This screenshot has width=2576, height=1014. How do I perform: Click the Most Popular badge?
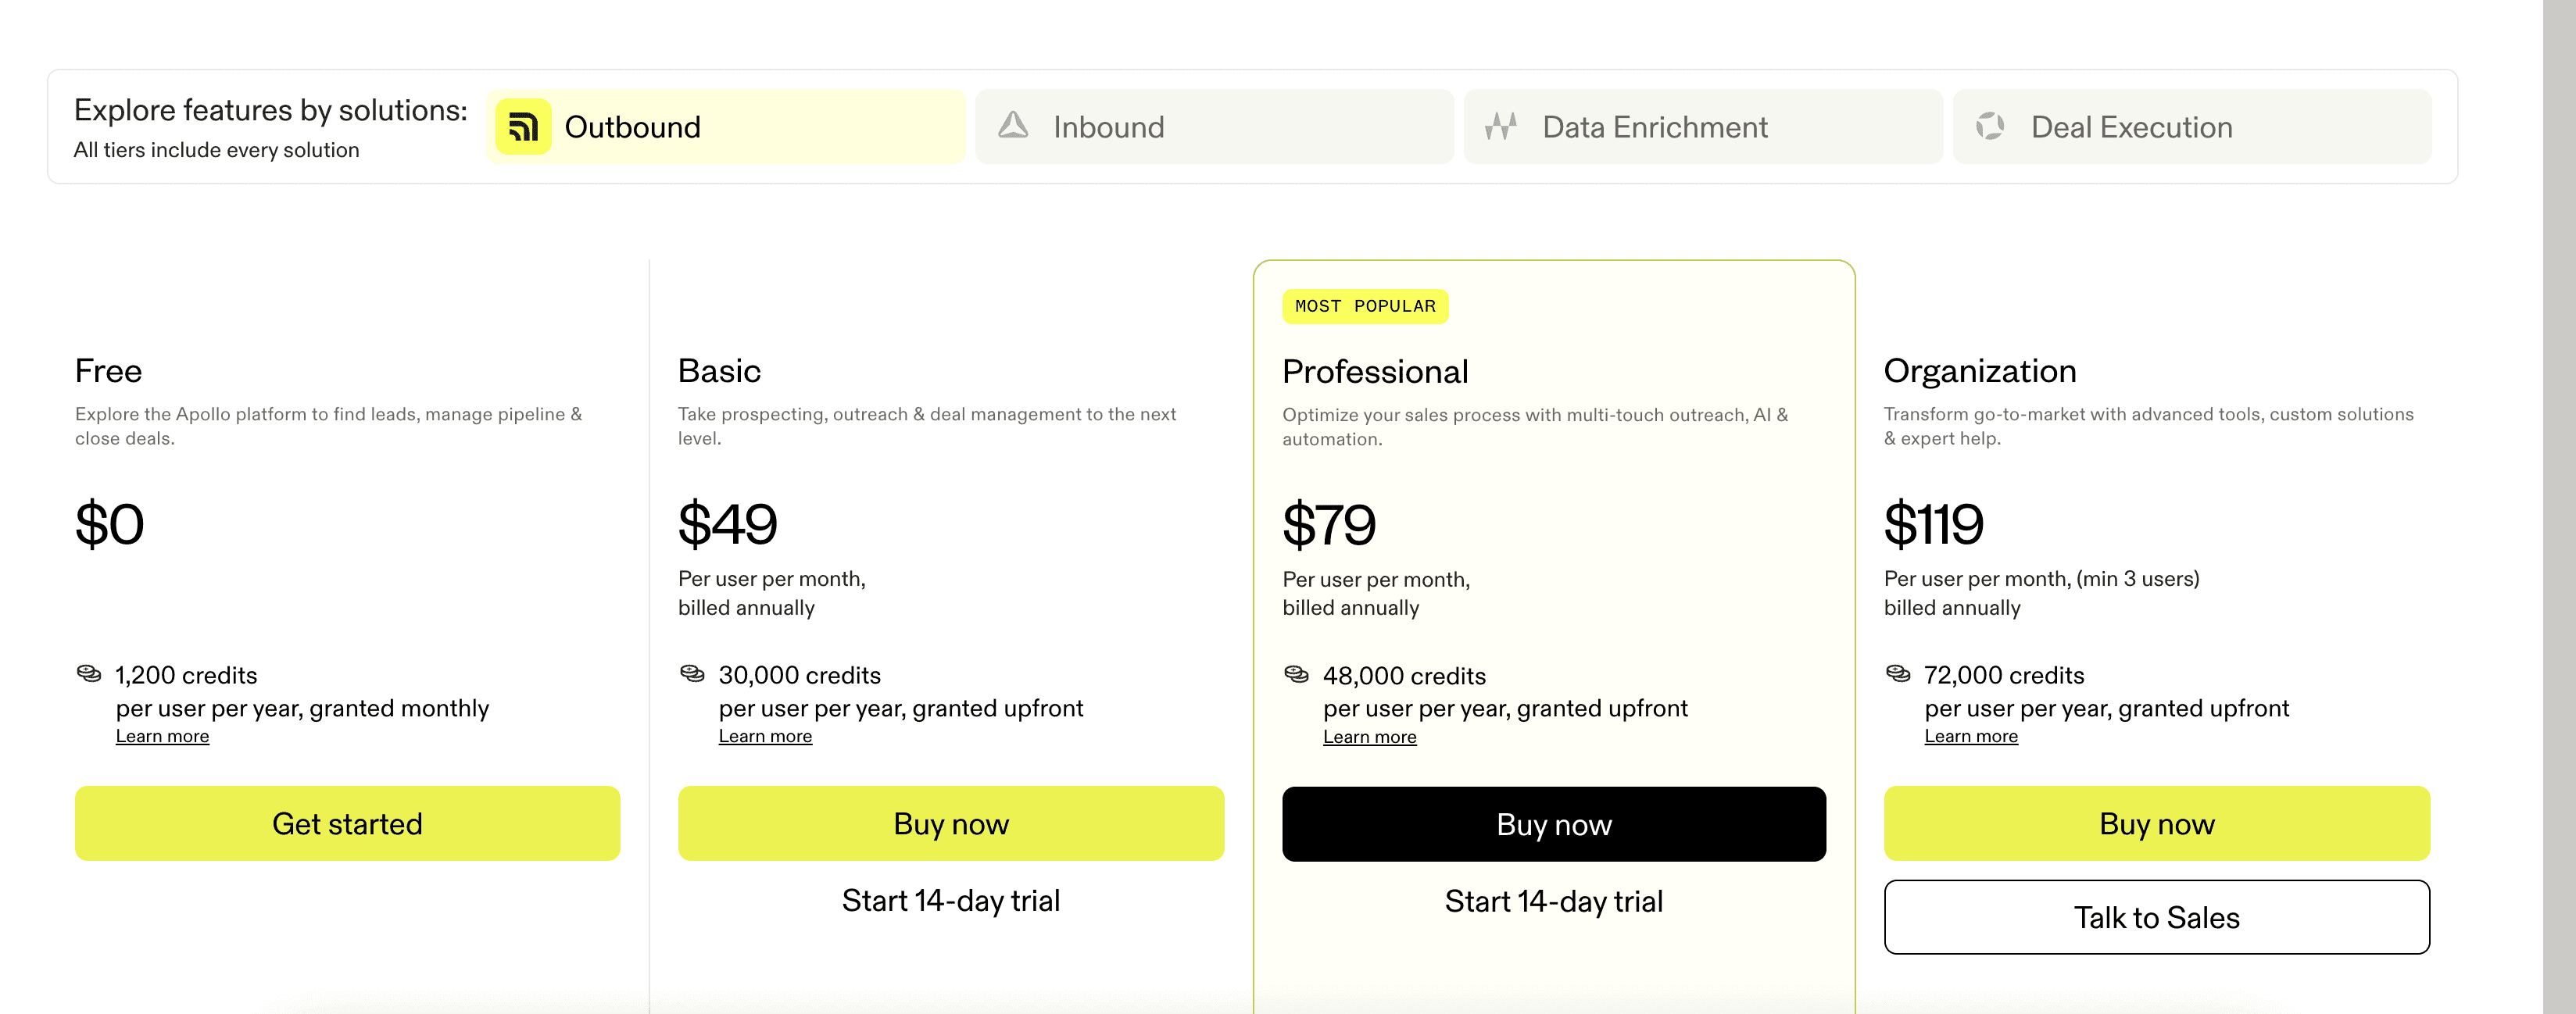tap(1364, 307)
